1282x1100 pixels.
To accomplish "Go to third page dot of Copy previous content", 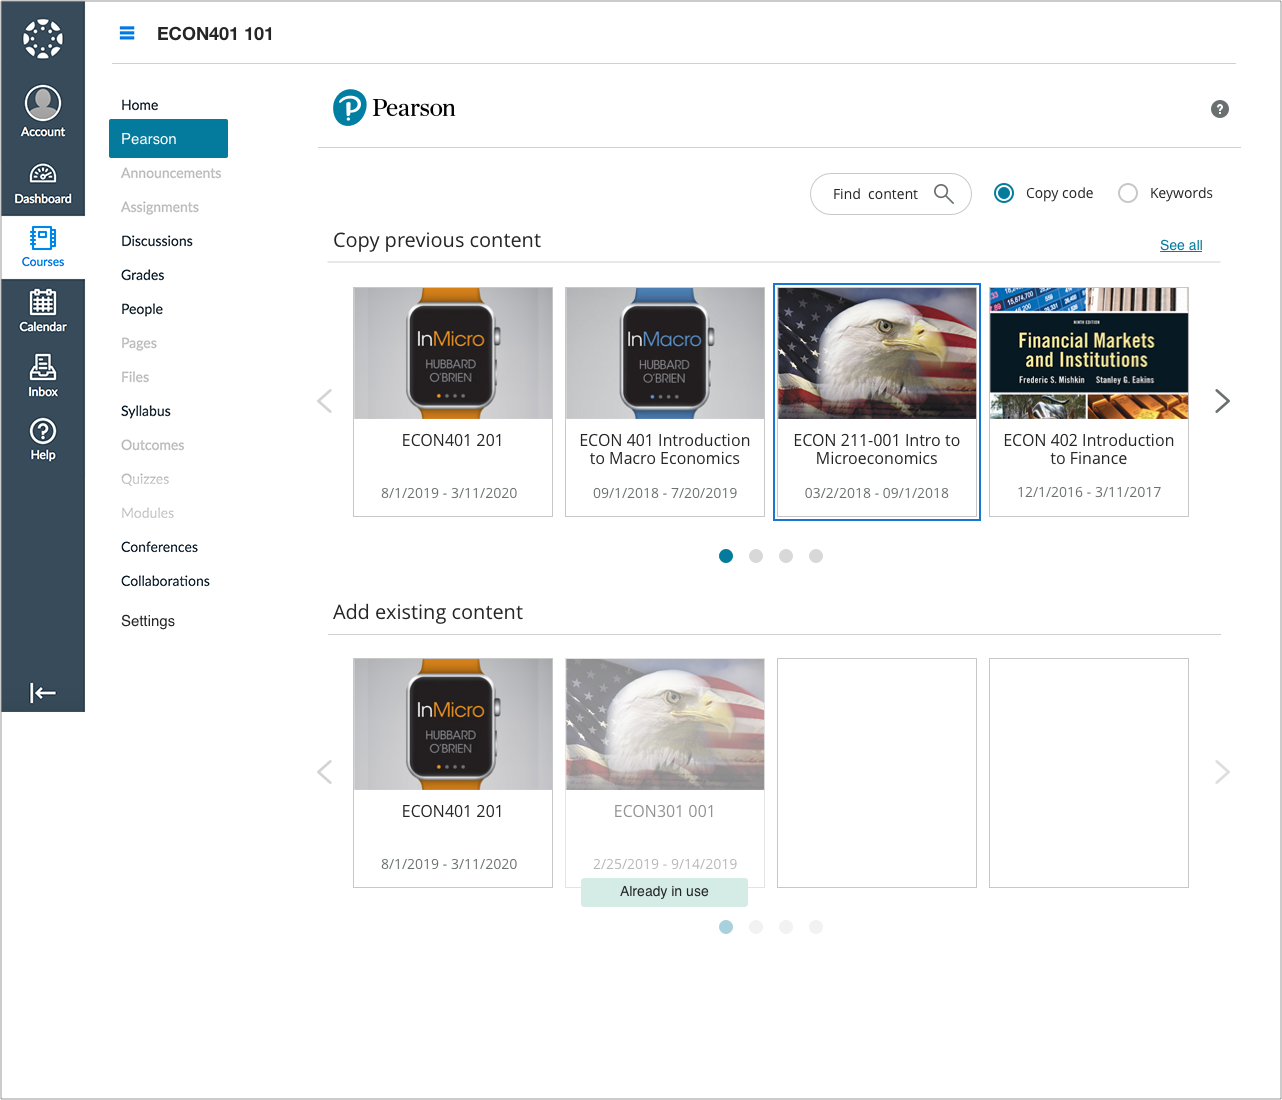I will [x=786, y=556].
